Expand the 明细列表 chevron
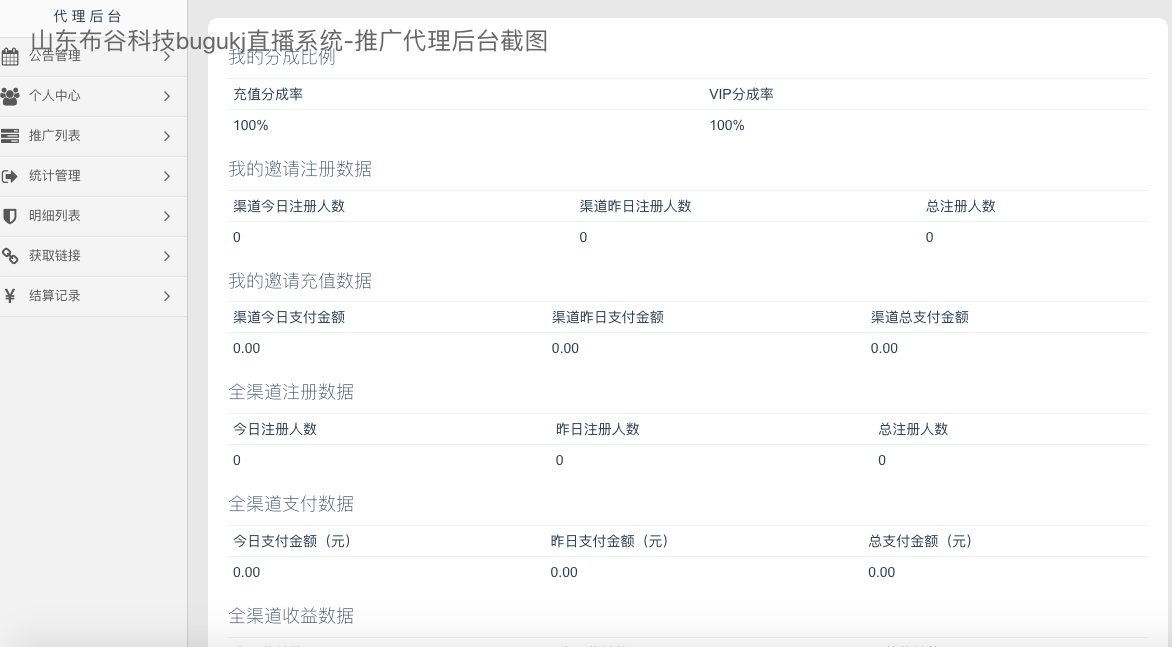This screenshot has width=1172, height=647. tap(167, 216)
